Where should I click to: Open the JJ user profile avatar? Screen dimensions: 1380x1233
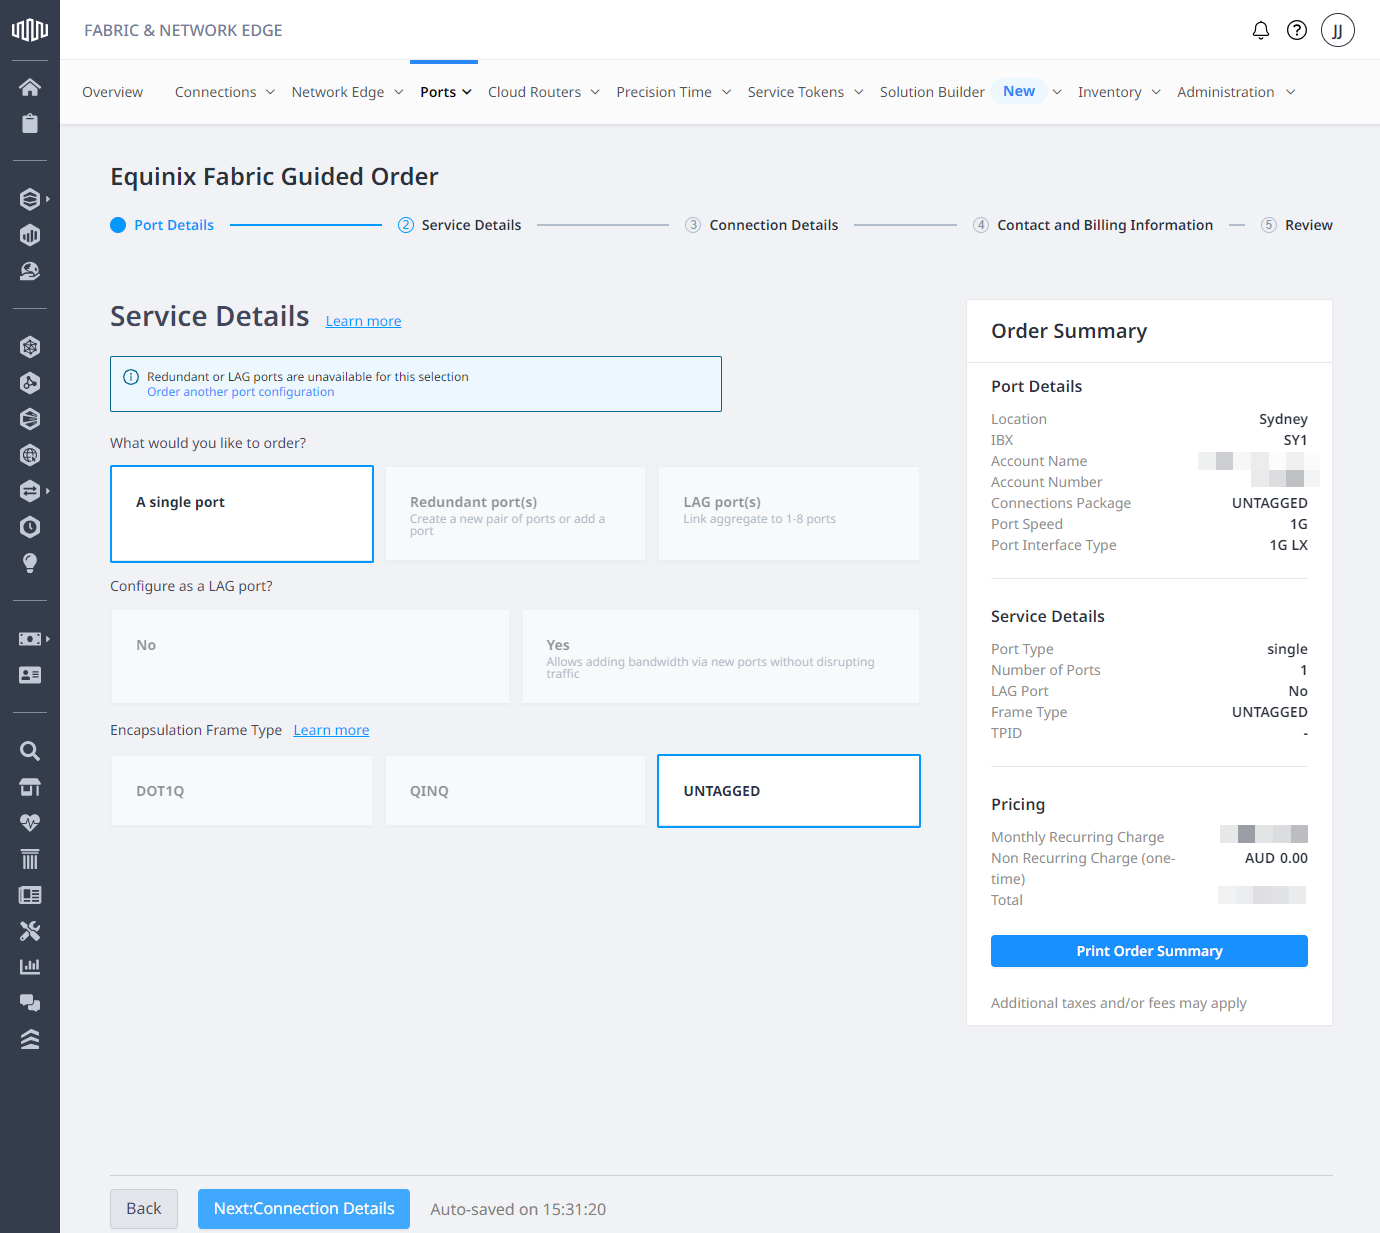[x=1337, y=30]
